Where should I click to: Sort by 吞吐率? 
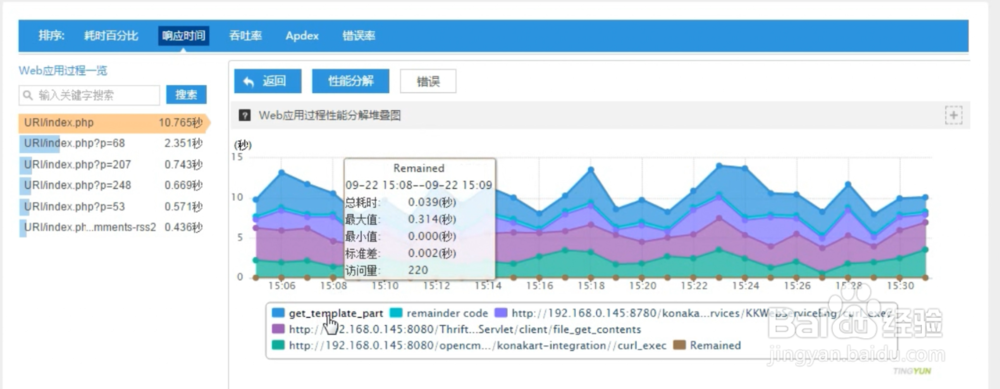click(246, 36)
